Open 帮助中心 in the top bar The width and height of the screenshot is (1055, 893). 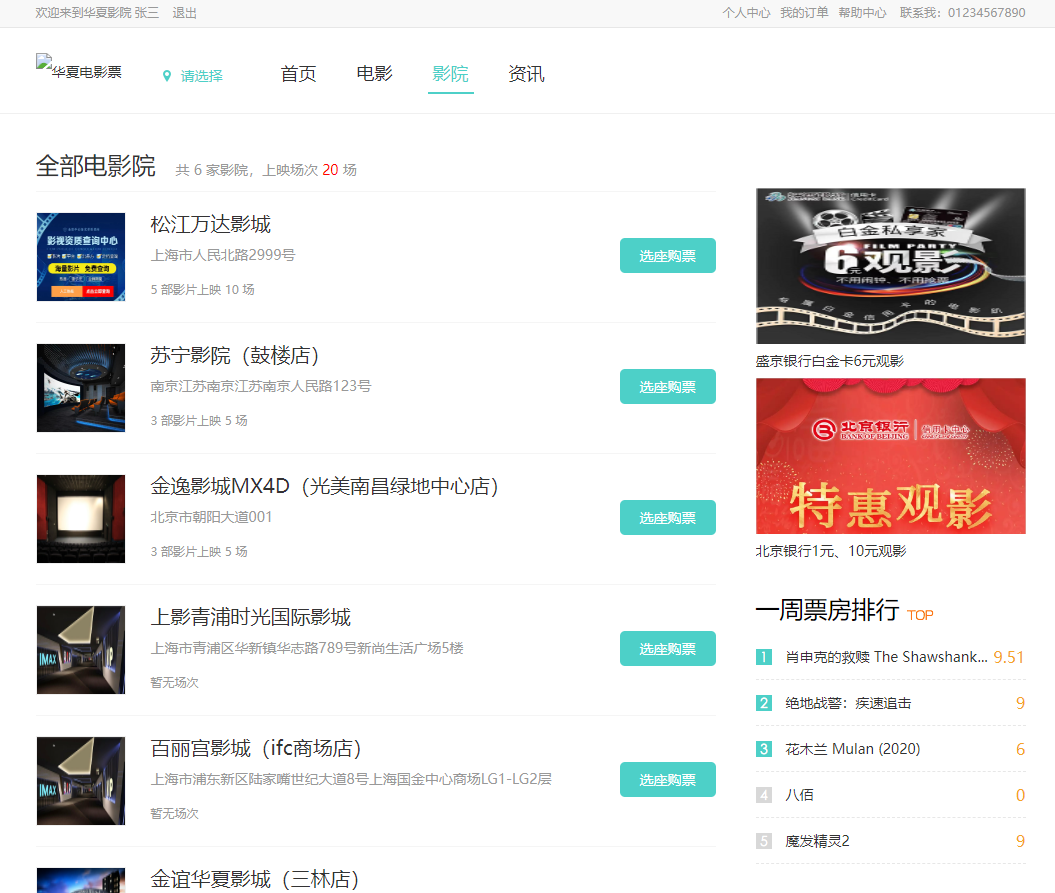(x=862, y=13)
